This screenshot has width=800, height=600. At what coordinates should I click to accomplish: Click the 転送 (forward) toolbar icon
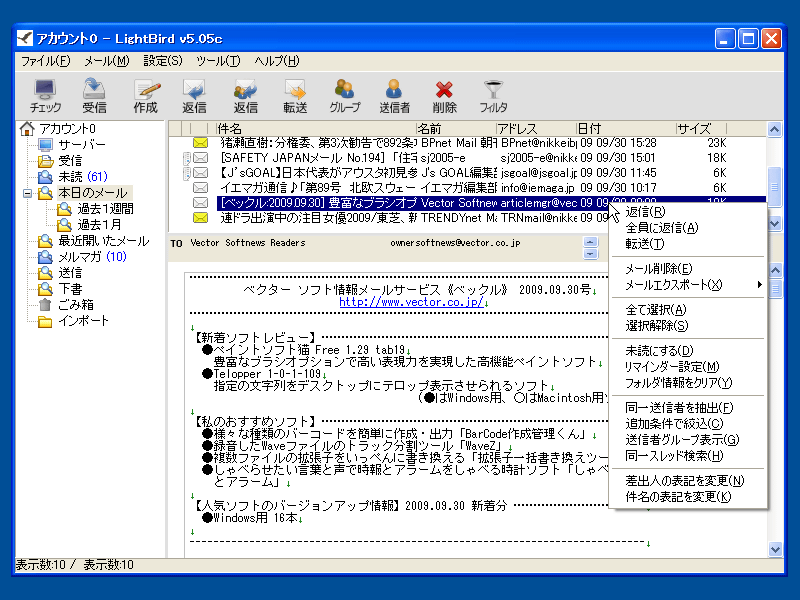(x=295, y=96)
